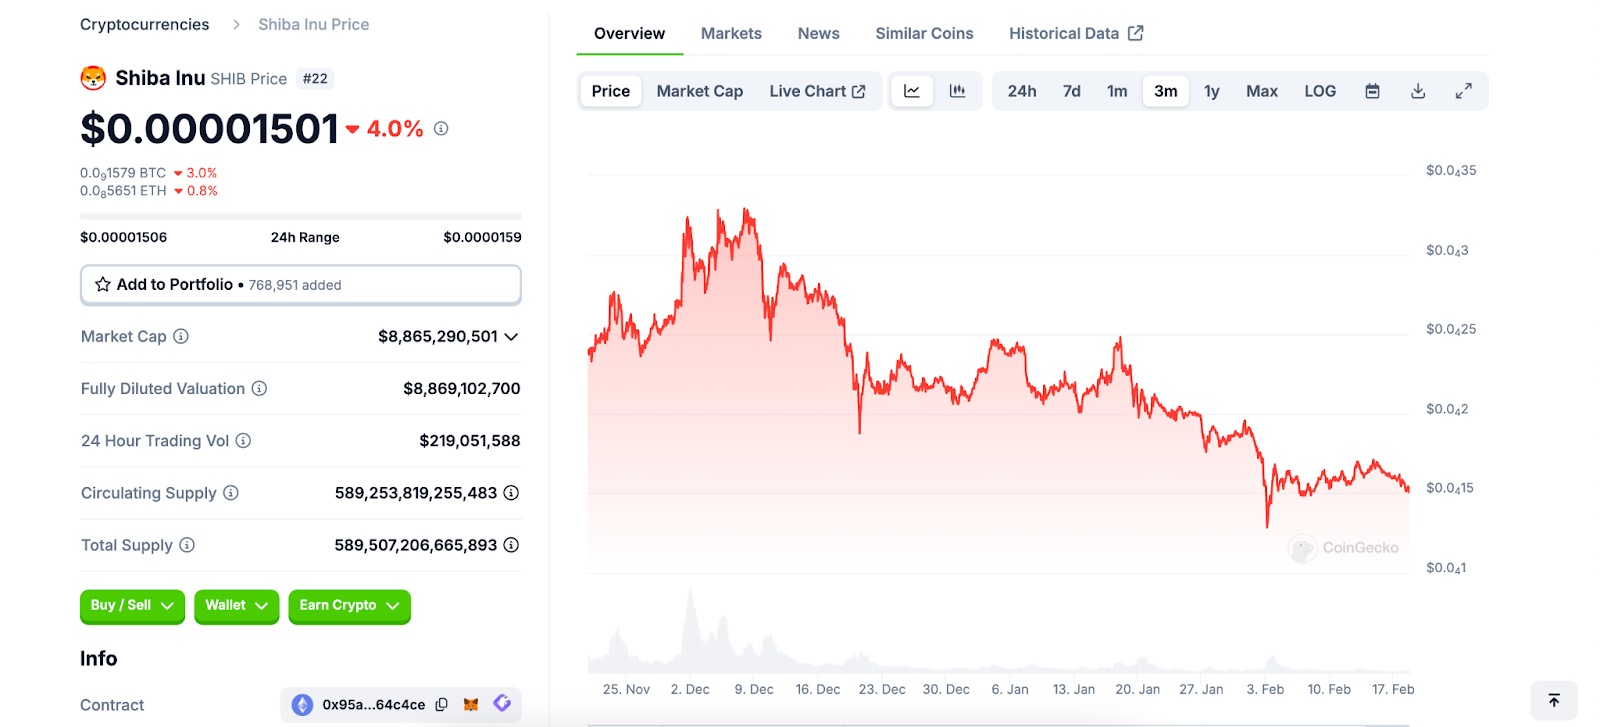The height and width of the screenshot is (727, 1600).
Task: Click the purple wallet icon beside MetaMask
Action: tap(502, 703)
